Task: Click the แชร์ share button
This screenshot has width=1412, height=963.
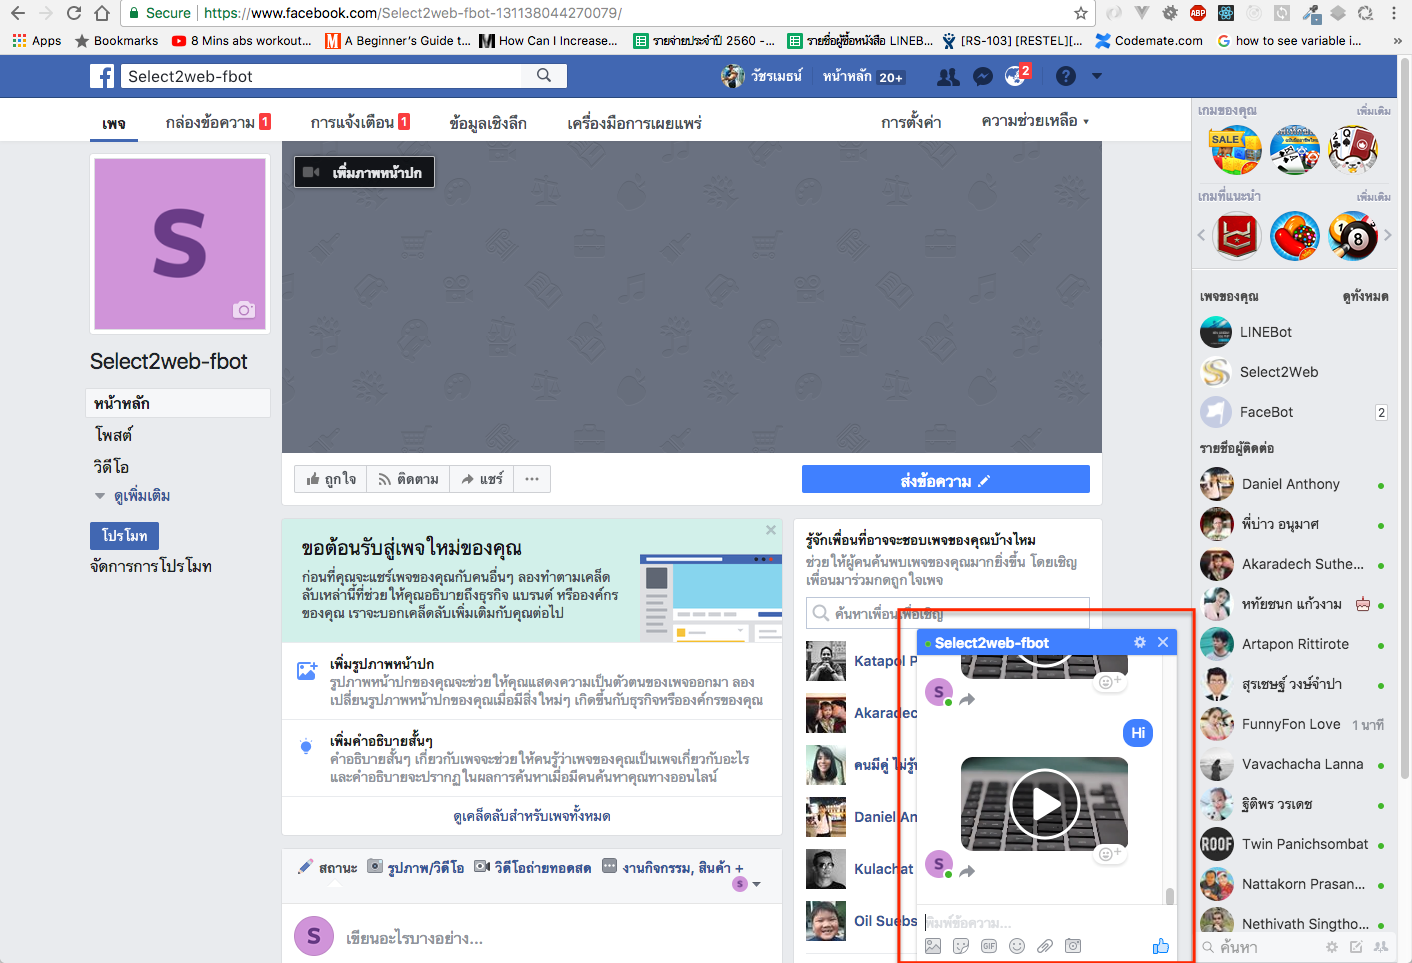Action: coord(482,479)
